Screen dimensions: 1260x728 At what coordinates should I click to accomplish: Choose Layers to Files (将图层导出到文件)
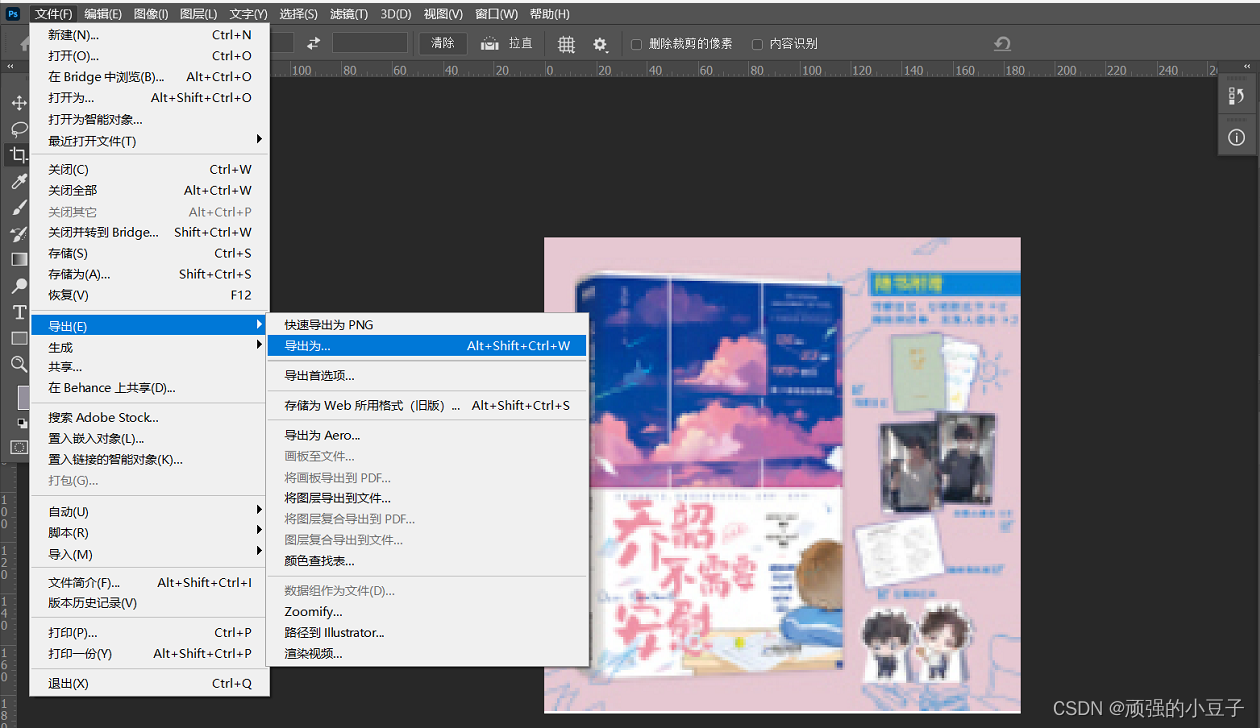click(427, 498)
